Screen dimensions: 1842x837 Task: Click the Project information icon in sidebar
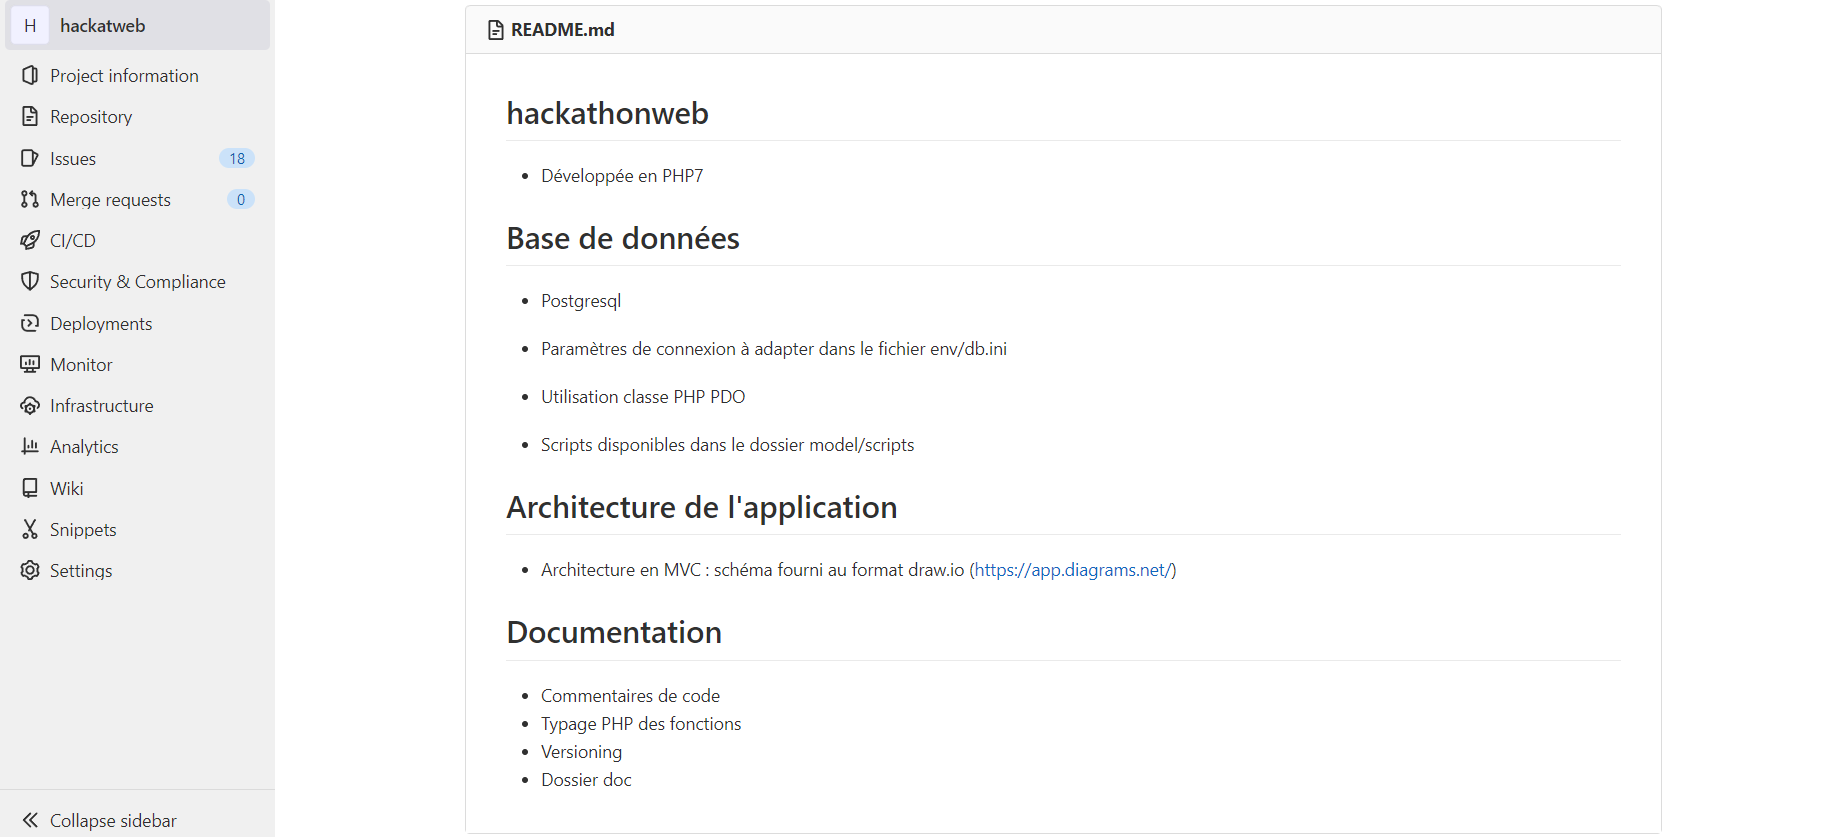click(30, 76)
